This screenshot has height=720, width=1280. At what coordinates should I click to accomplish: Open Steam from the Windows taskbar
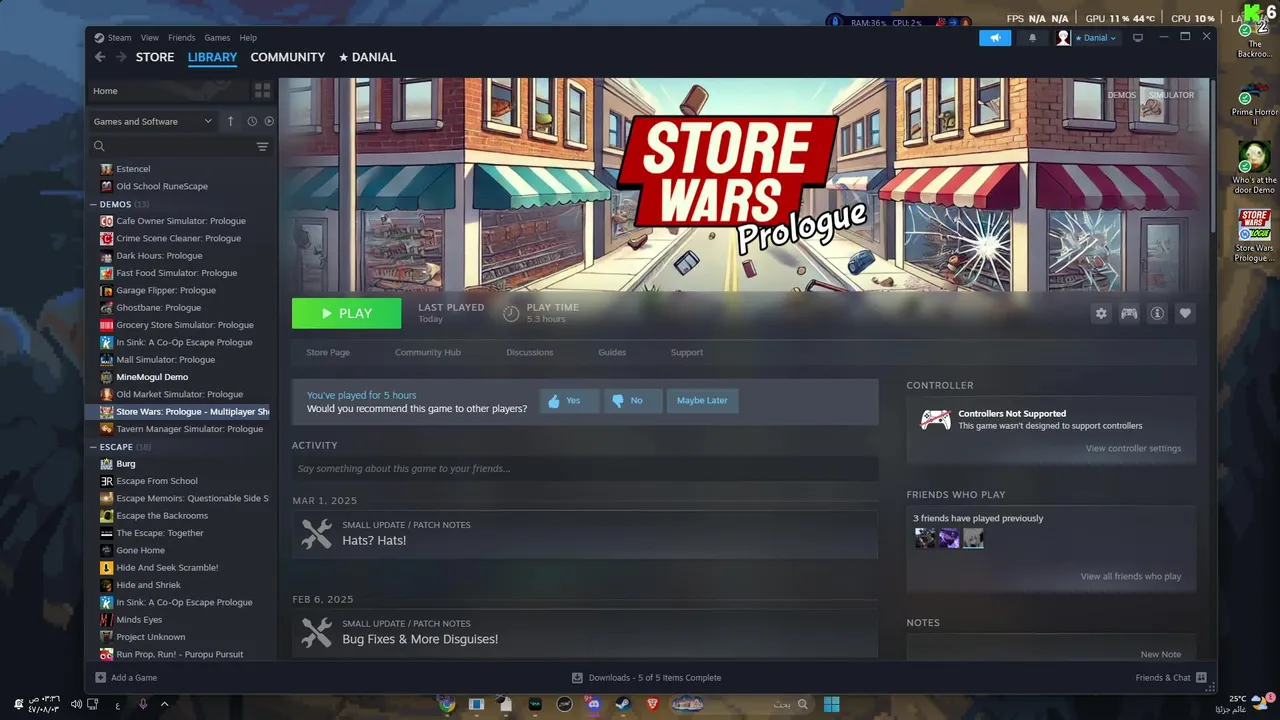point(623,704)
